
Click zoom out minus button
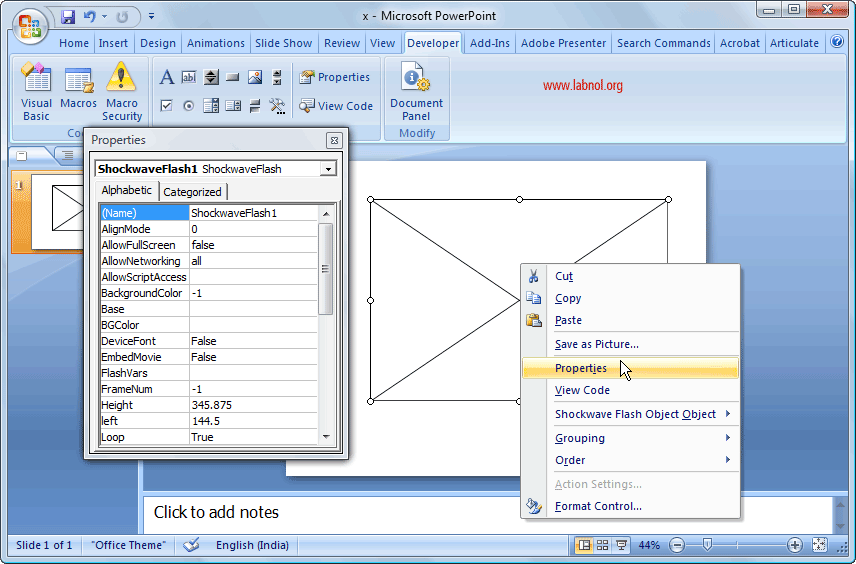click(x=677, y=545)
